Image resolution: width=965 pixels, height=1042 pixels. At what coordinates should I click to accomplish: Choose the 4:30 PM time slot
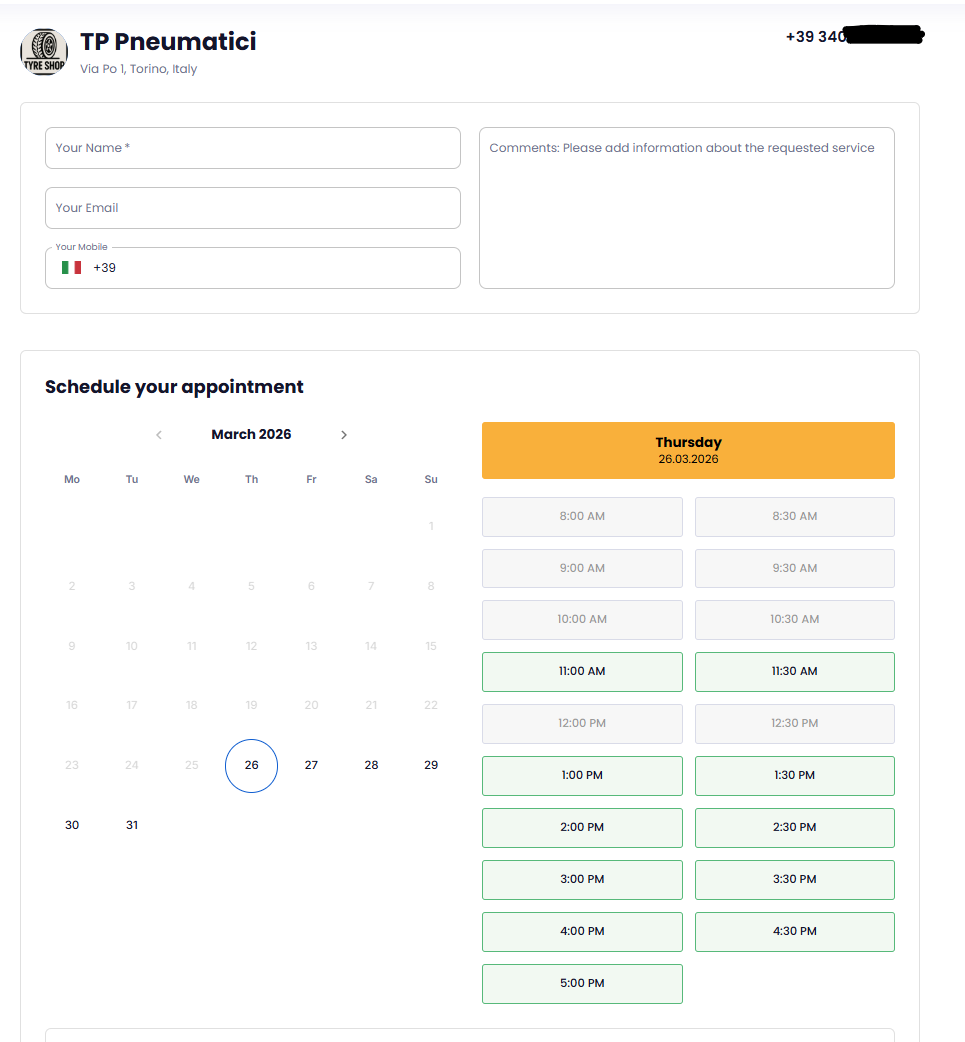tap(794, 931)
